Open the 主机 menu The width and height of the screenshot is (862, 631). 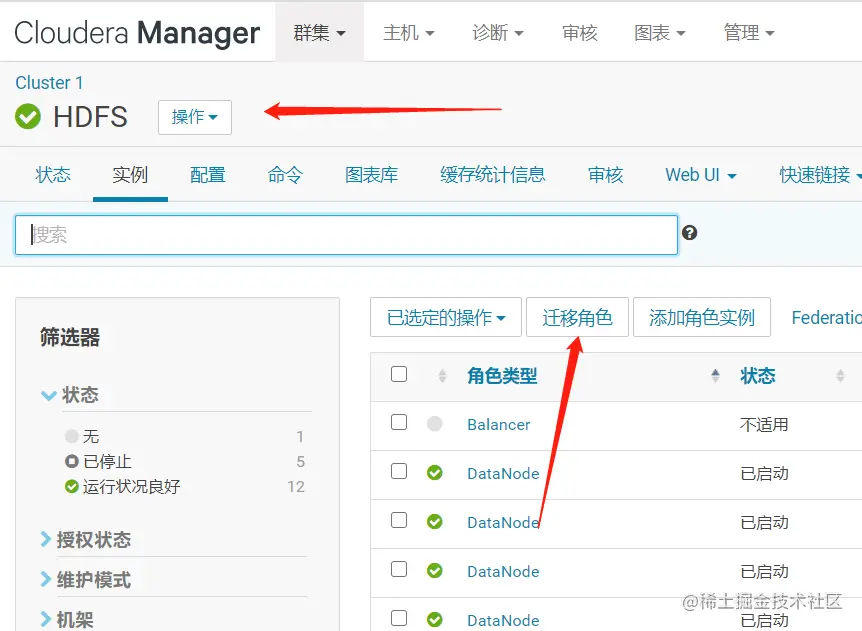[408, 32]
